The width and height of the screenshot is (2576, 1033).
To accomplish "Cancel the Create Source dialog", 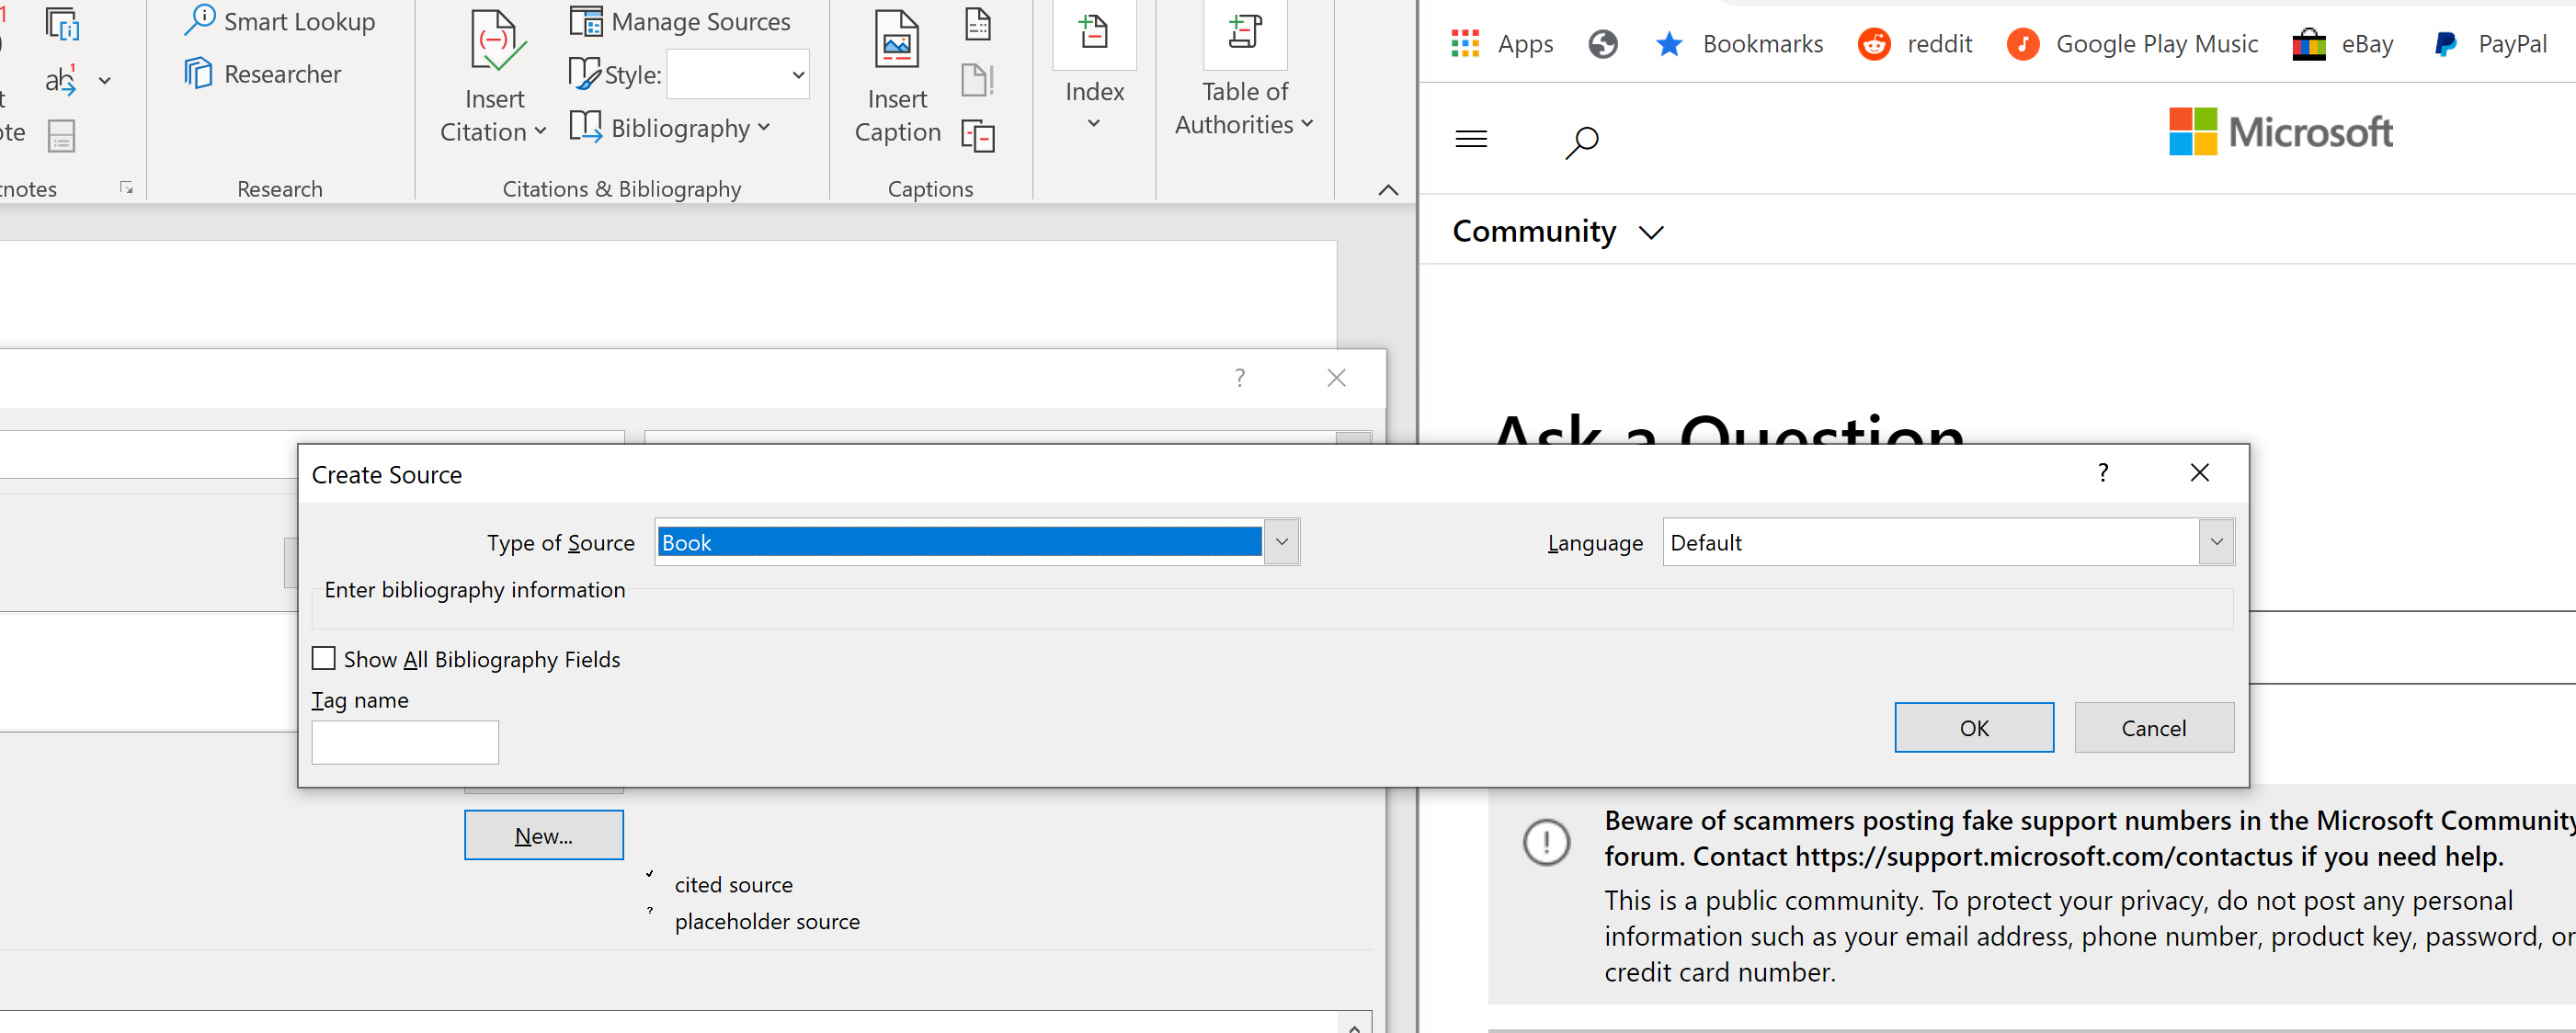I will tap(2153, 727).
